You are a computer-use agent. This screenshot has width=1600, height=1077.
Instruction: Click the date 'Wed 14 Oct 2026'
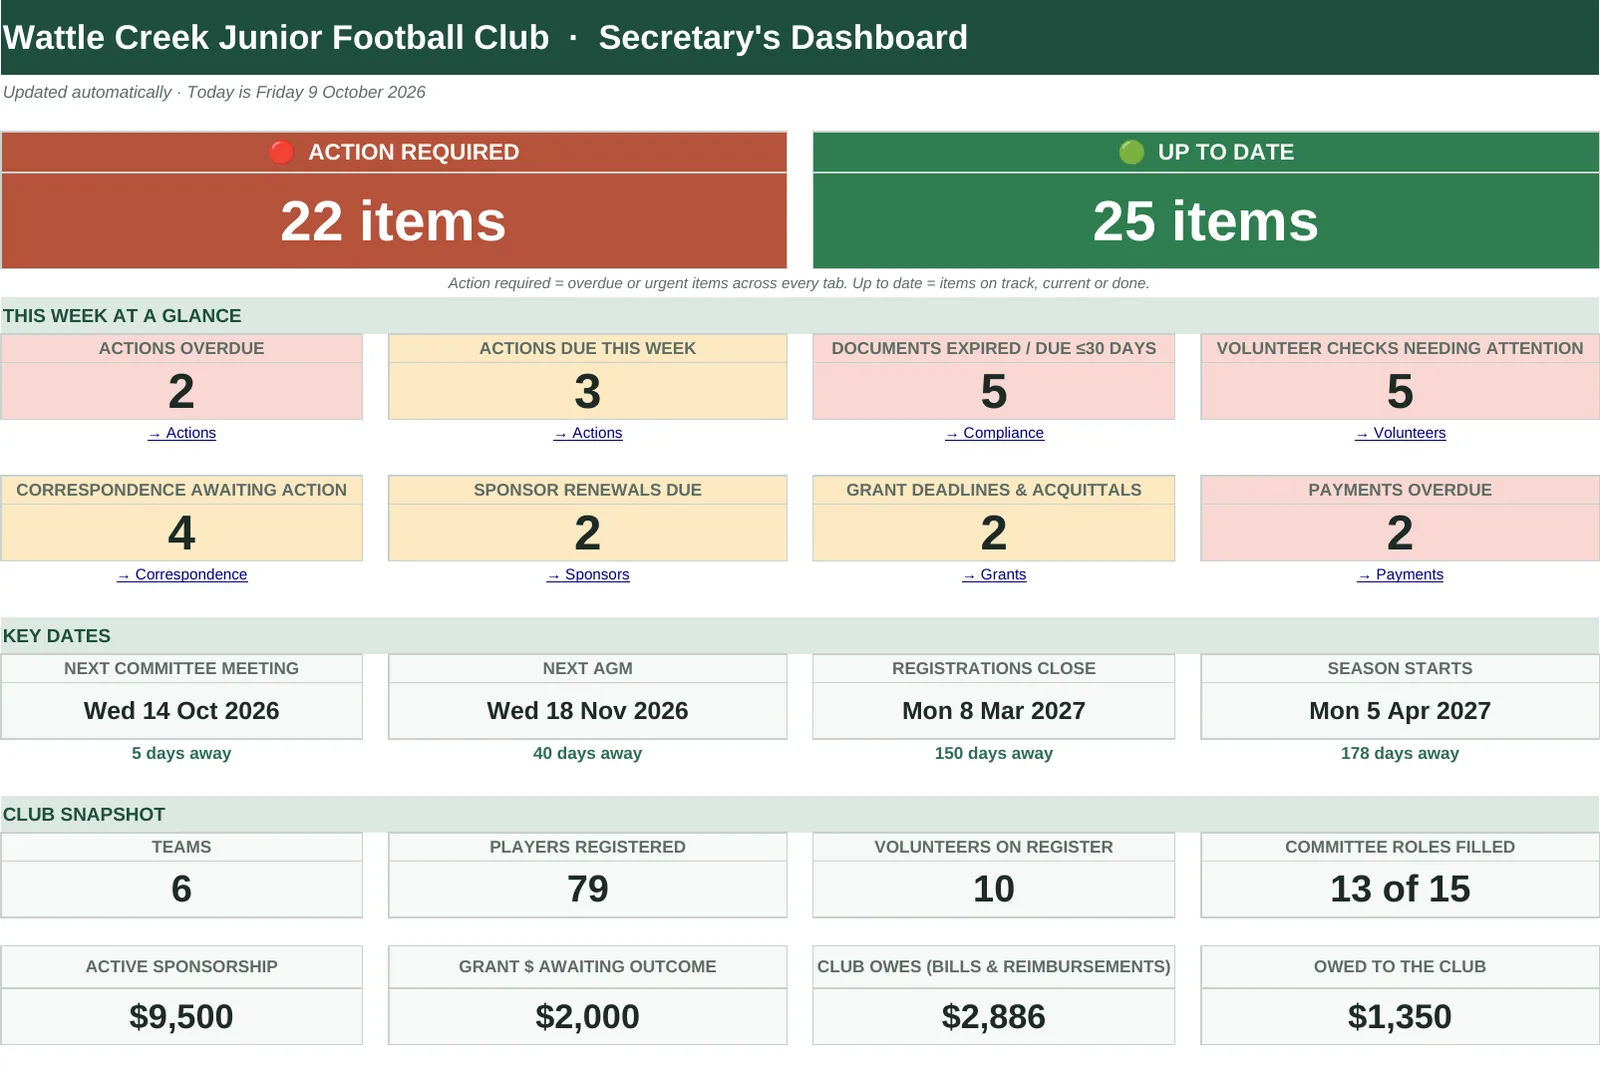pyautogui.click(x=182, y=711)
